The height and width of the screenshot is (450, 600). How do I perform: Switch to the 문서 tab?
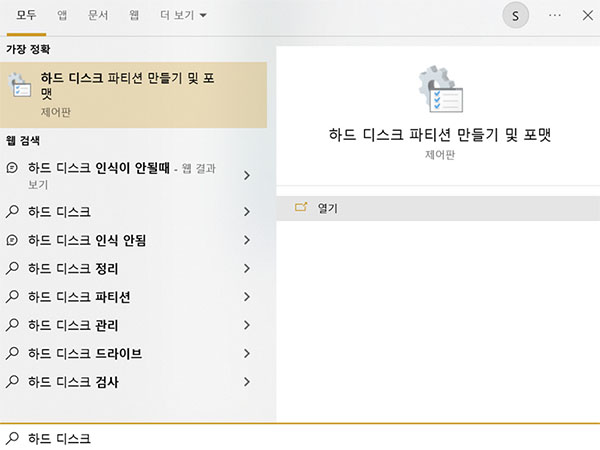click(98, 15)
